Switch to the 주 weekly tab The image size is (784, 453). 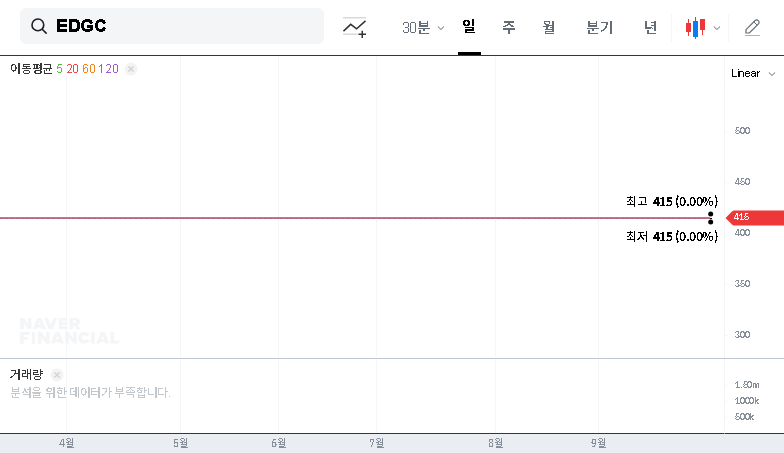(x=508, y=27)
